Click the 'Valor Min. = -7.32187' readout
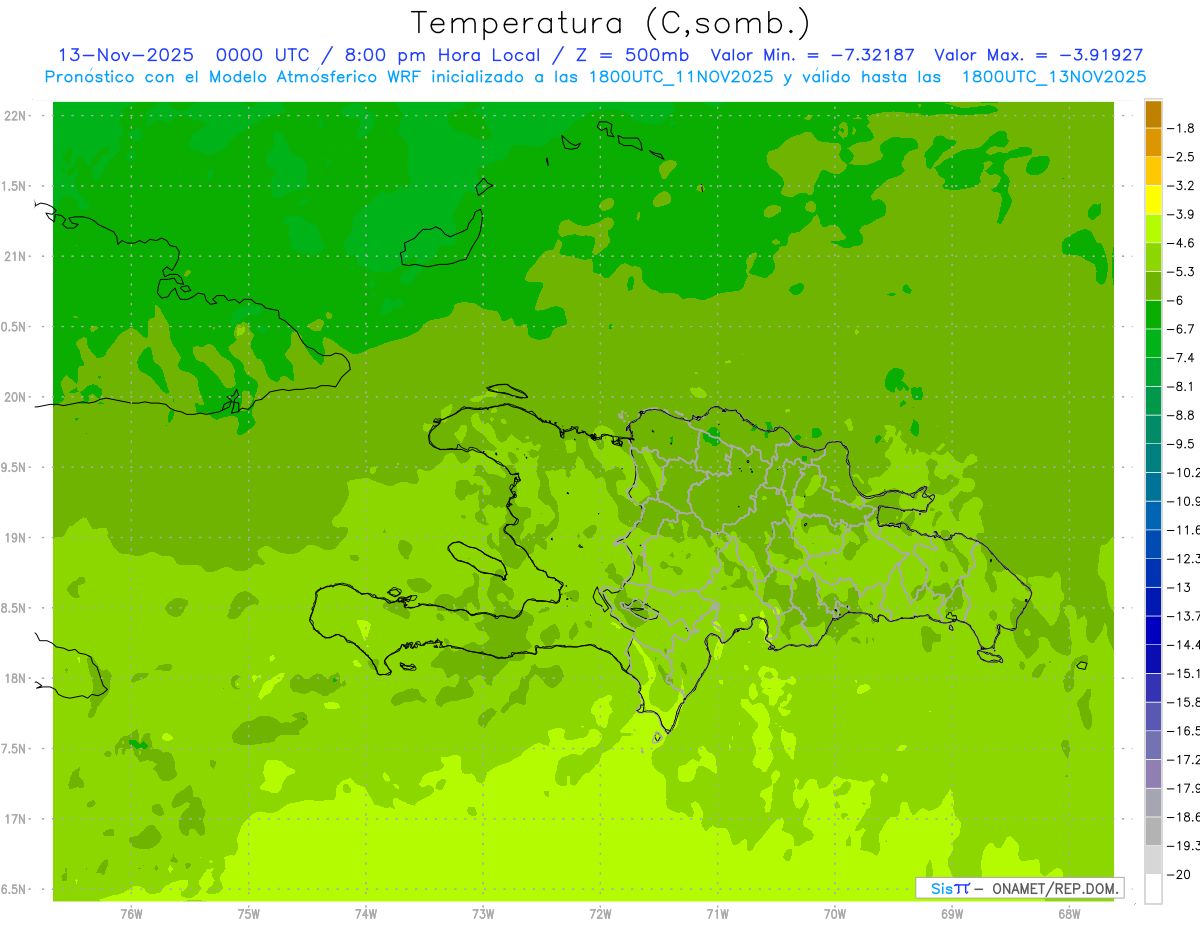This screenshot has width=1200, height=927. [x=812, y=56]
